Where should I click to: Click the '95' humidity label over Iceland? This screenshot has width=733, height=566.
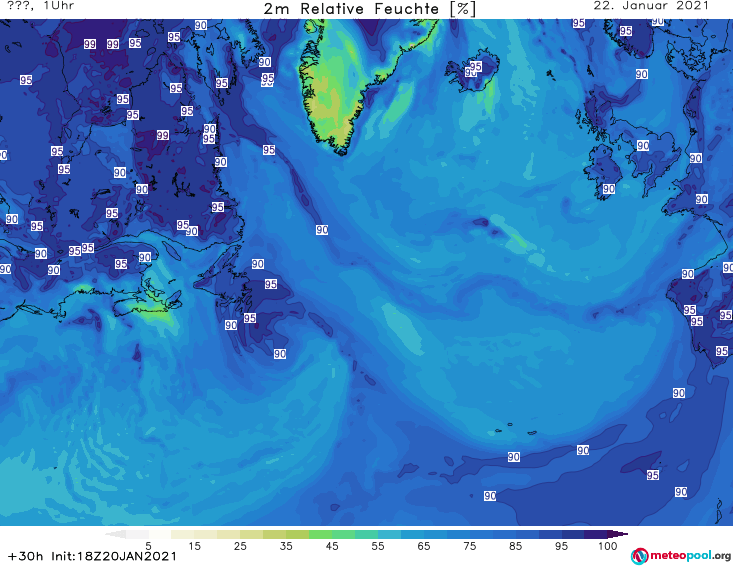pos(476,66)
